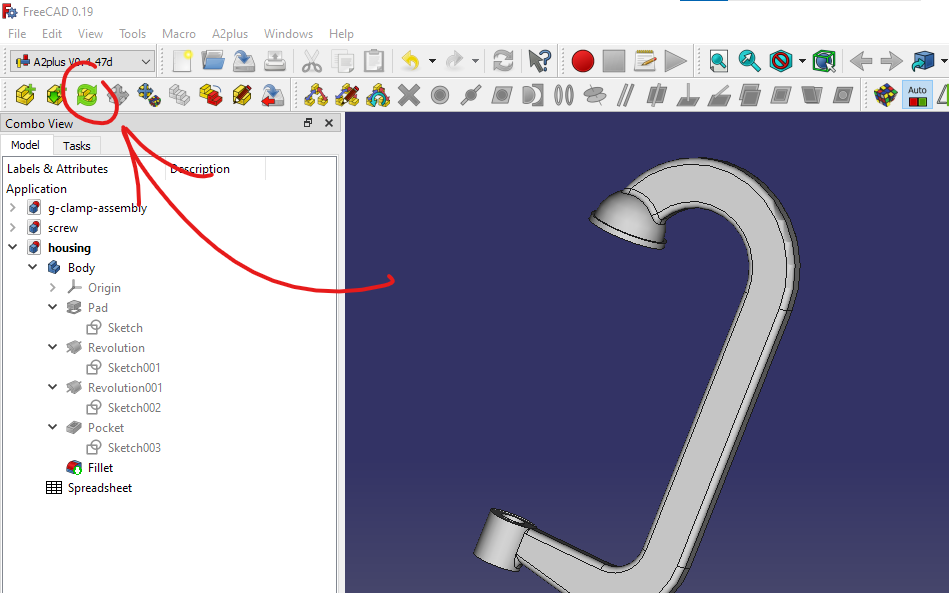
Task: Select Sketch003 under Pocket
Action: [x=134, y=448]
